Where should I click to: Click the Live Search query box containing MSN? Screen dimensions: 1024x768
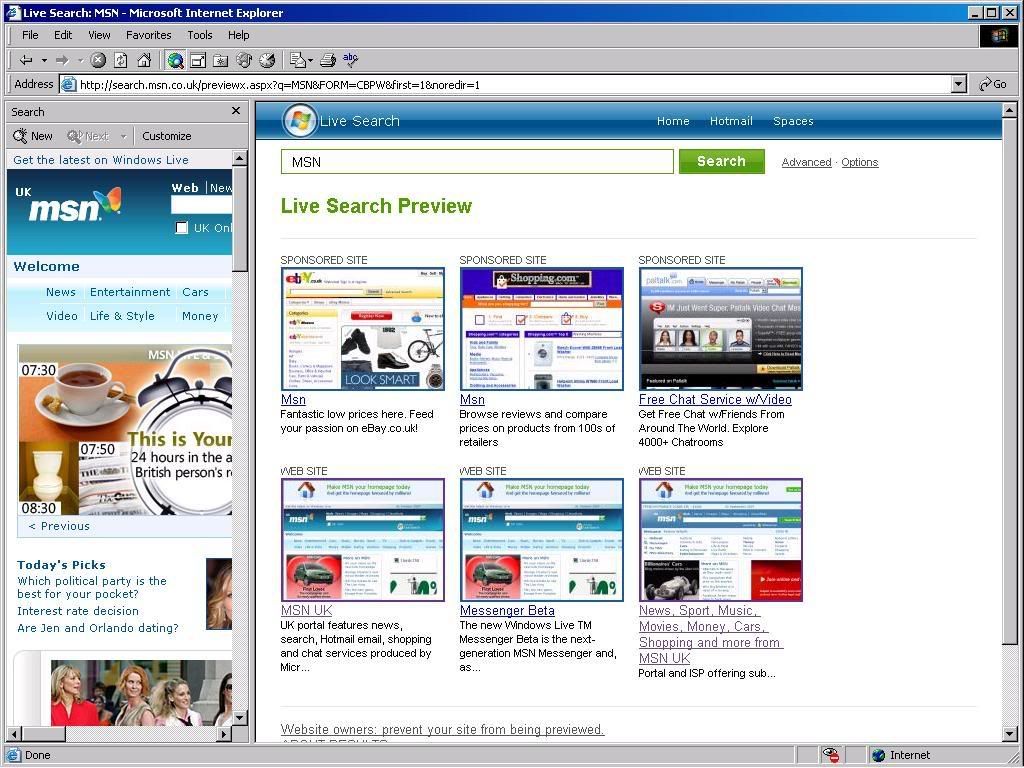(x=477, y=161)
